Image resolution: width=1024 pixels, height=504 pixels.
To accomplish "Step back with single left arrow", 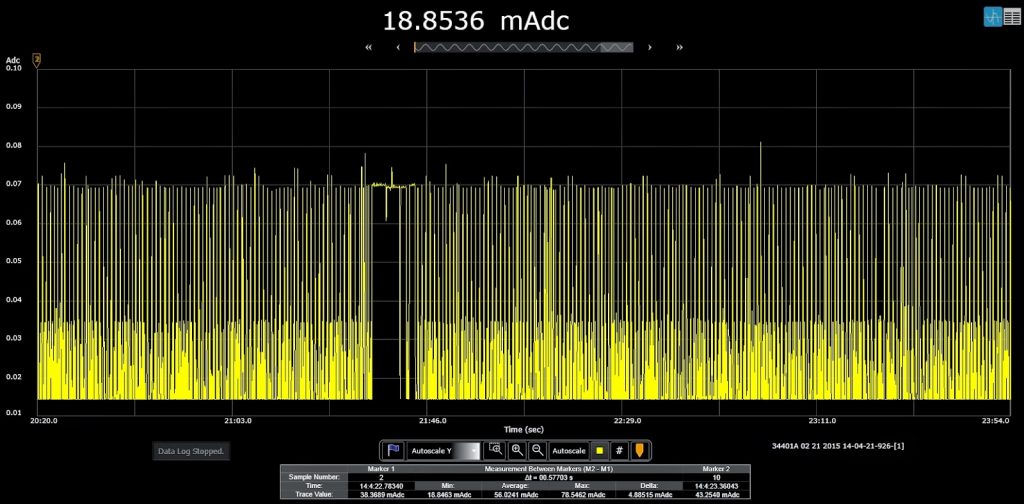I will [399, 47].
